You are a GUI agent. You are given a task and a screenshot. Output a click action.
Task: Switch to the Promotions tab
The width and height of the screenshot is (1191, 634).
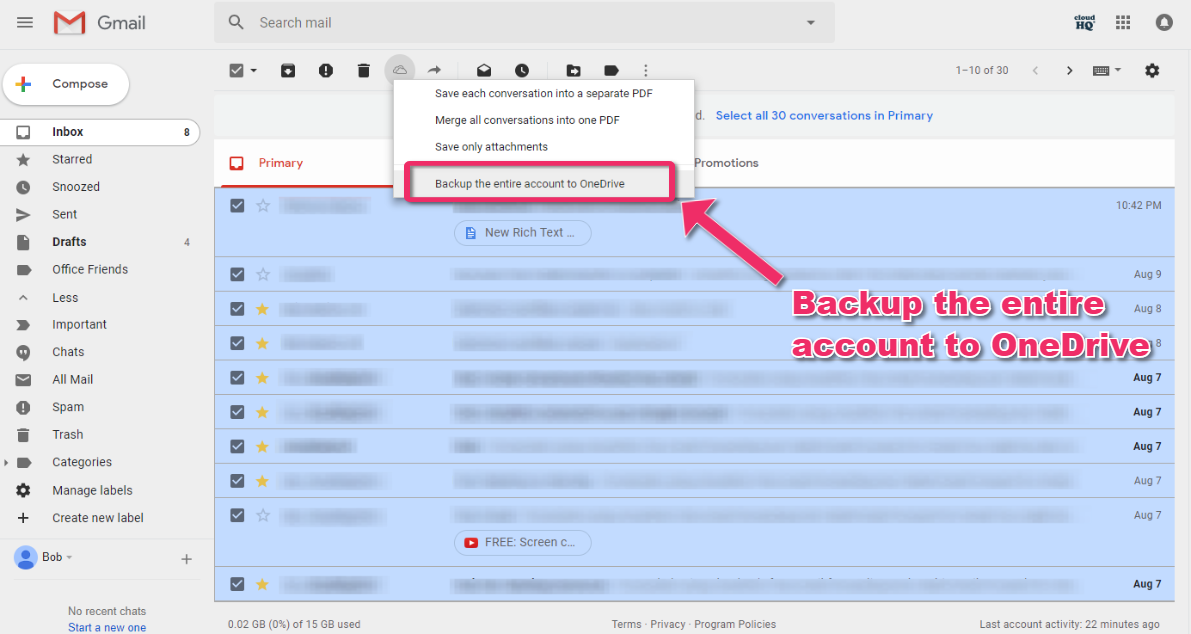[x=726, y=163]
